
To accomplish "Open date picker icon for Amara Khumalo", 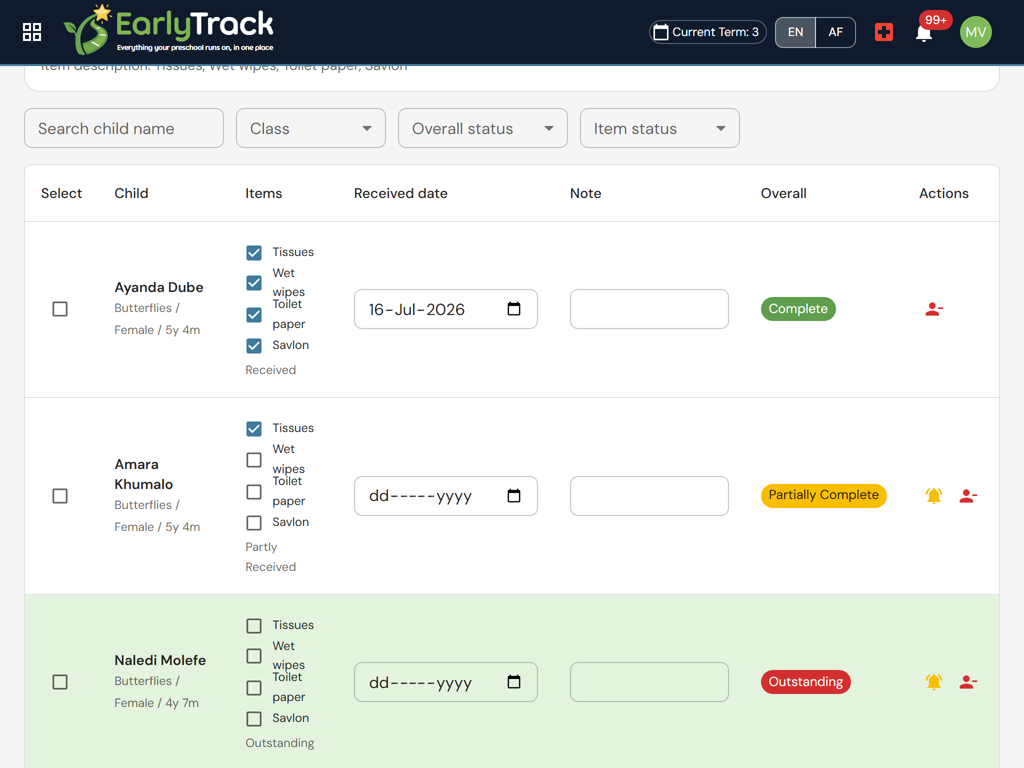I will pyautogui.click(x=514, y=496).
